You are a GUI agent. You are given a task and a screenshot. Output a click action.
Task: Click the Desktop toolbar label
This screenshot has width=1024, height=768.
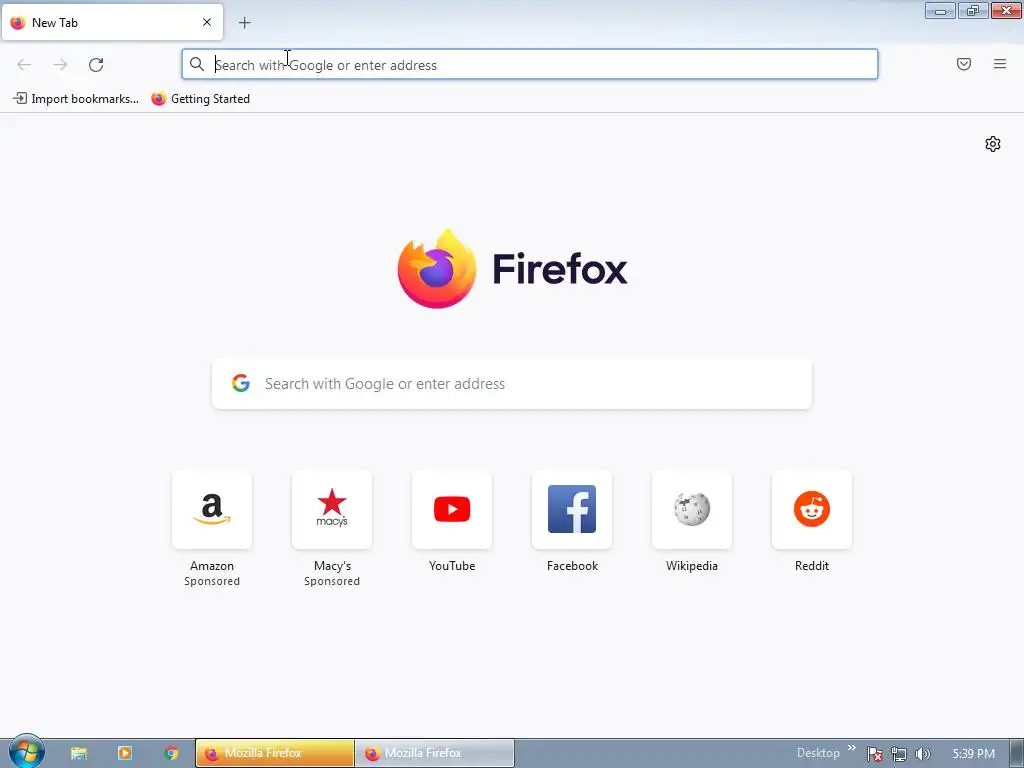pos(818,753)
